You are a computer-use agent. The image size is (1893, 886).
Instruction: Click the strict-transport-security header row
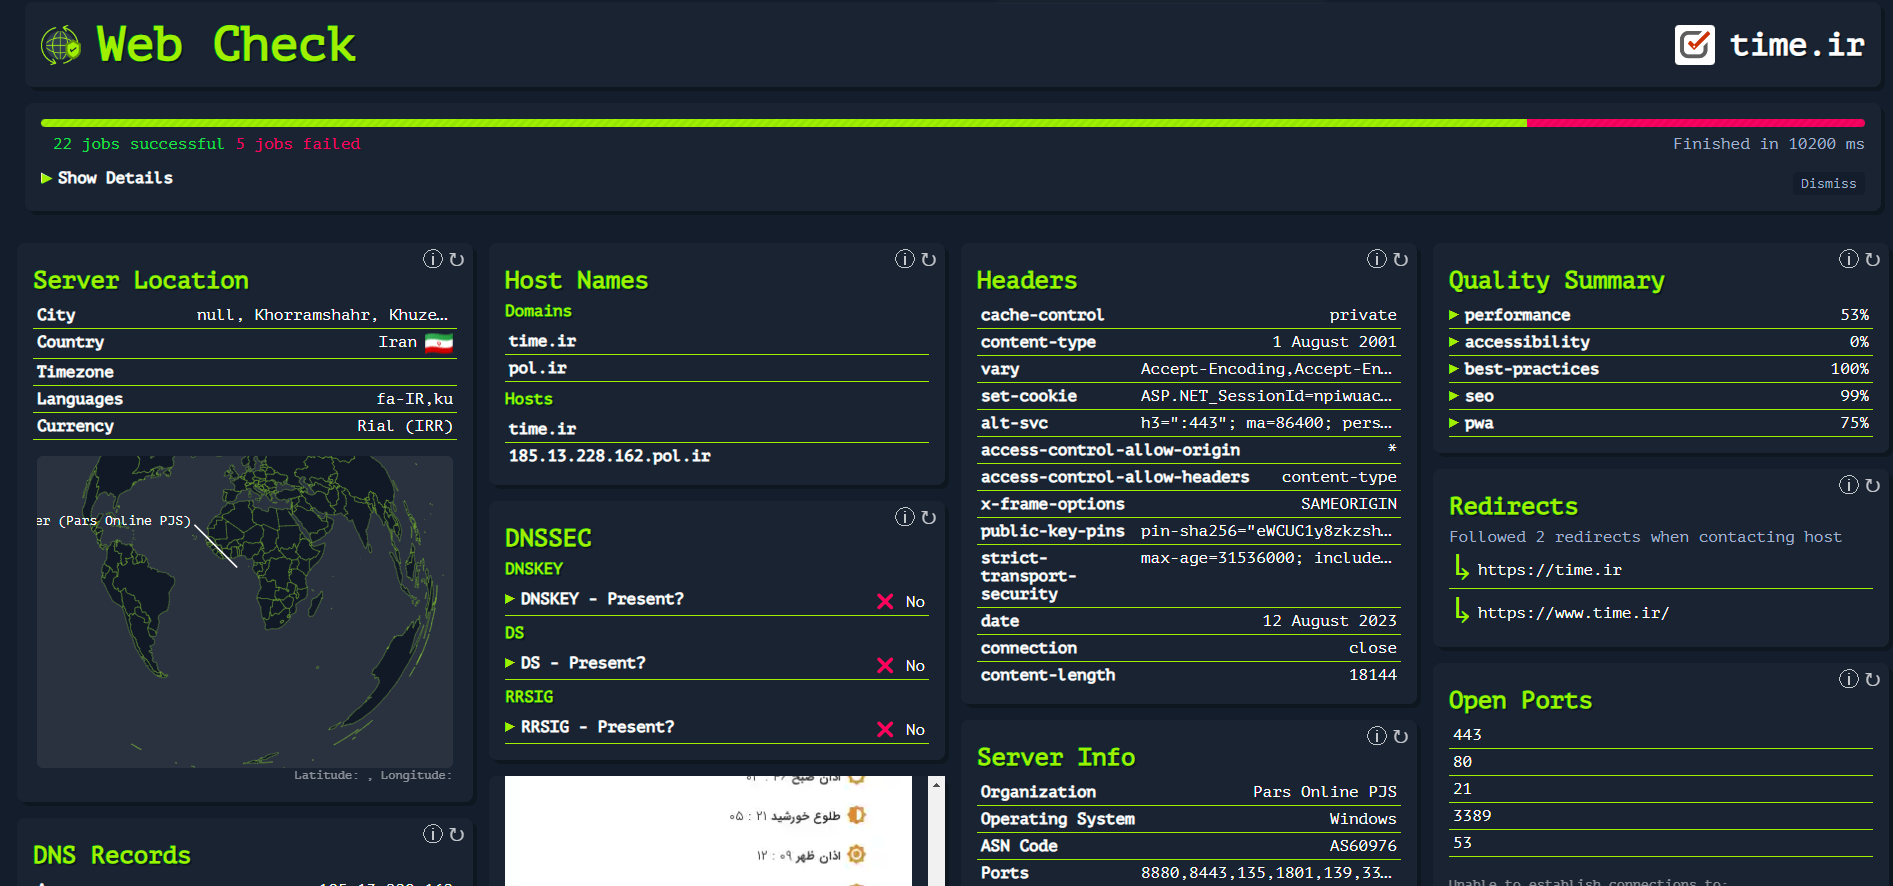point(1189,576)
